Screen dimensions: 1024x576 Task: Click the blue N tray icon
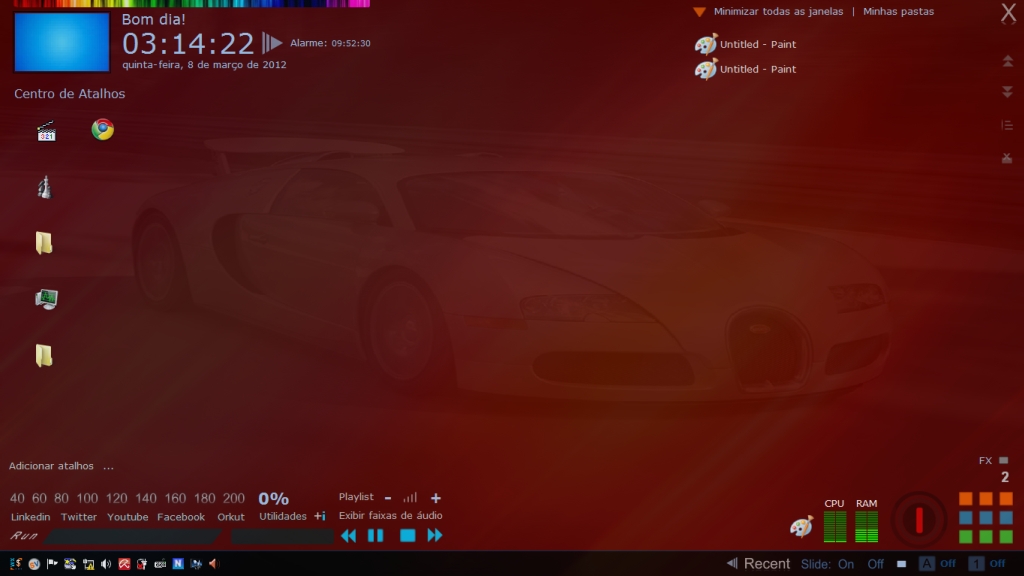click(178, 564)
